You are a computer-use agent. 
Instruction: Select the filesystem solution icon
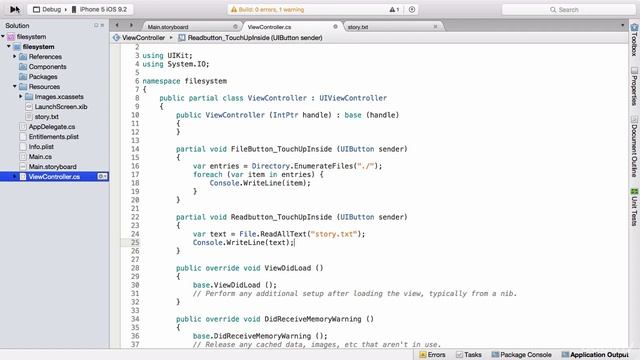[x=11, y=37]
